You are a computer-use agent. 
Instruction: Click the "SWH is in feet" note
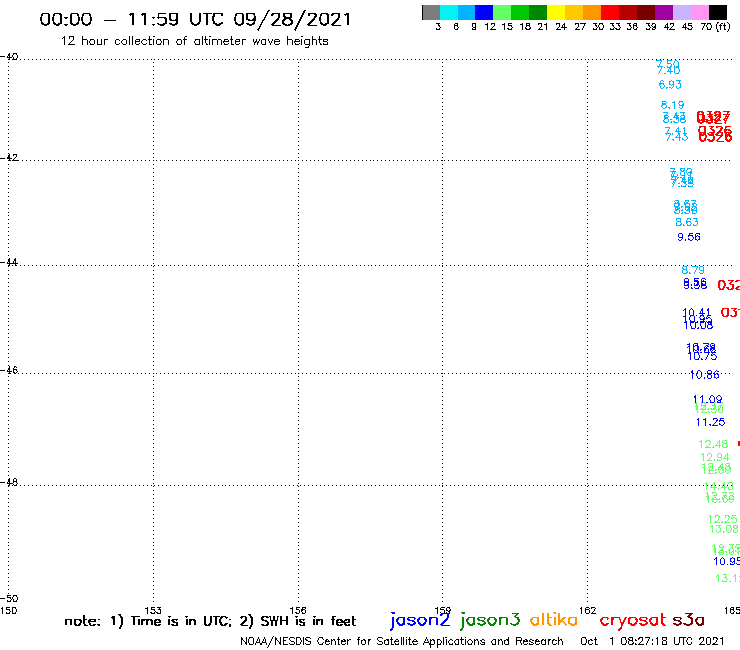click(x=308, y=621)
